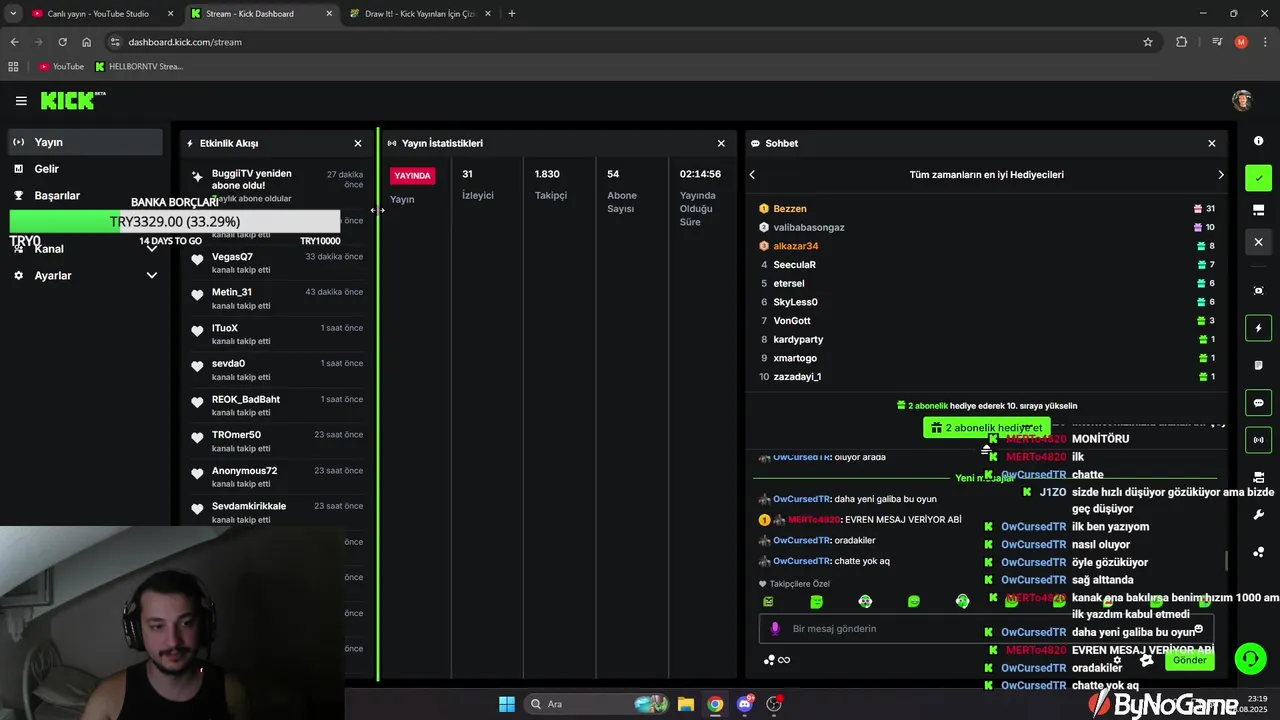Click the taskbar Ara search box
Image resolution: width=1280 pixels, height=720 pixels.
(595, 704)
